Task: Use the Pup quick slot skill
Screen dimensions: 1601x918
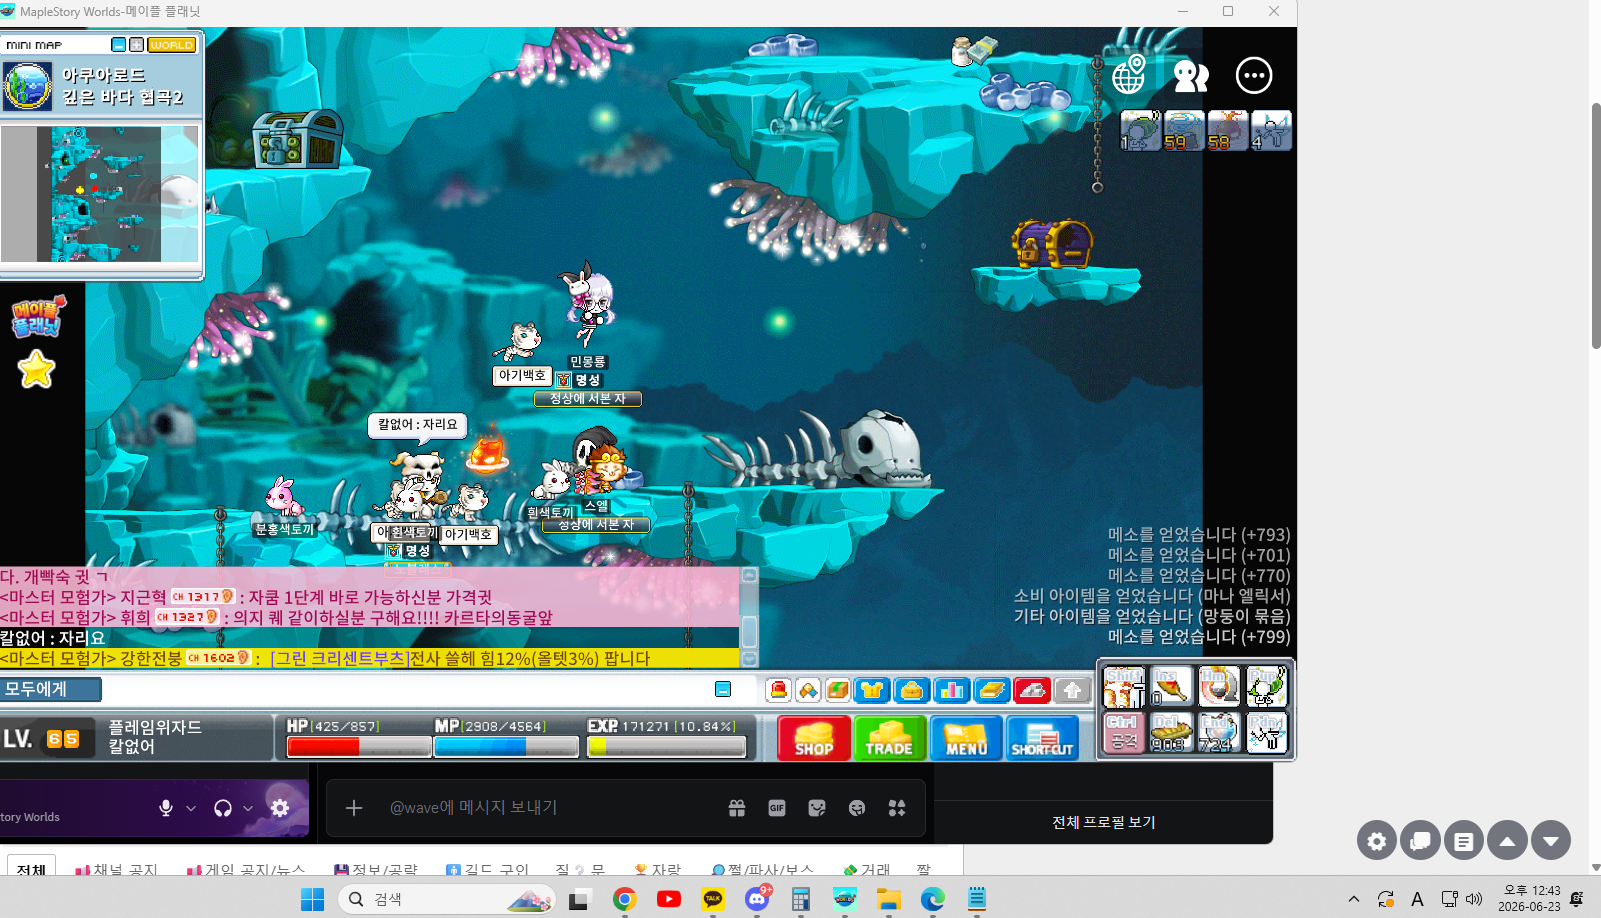Action: (1266, 687)
